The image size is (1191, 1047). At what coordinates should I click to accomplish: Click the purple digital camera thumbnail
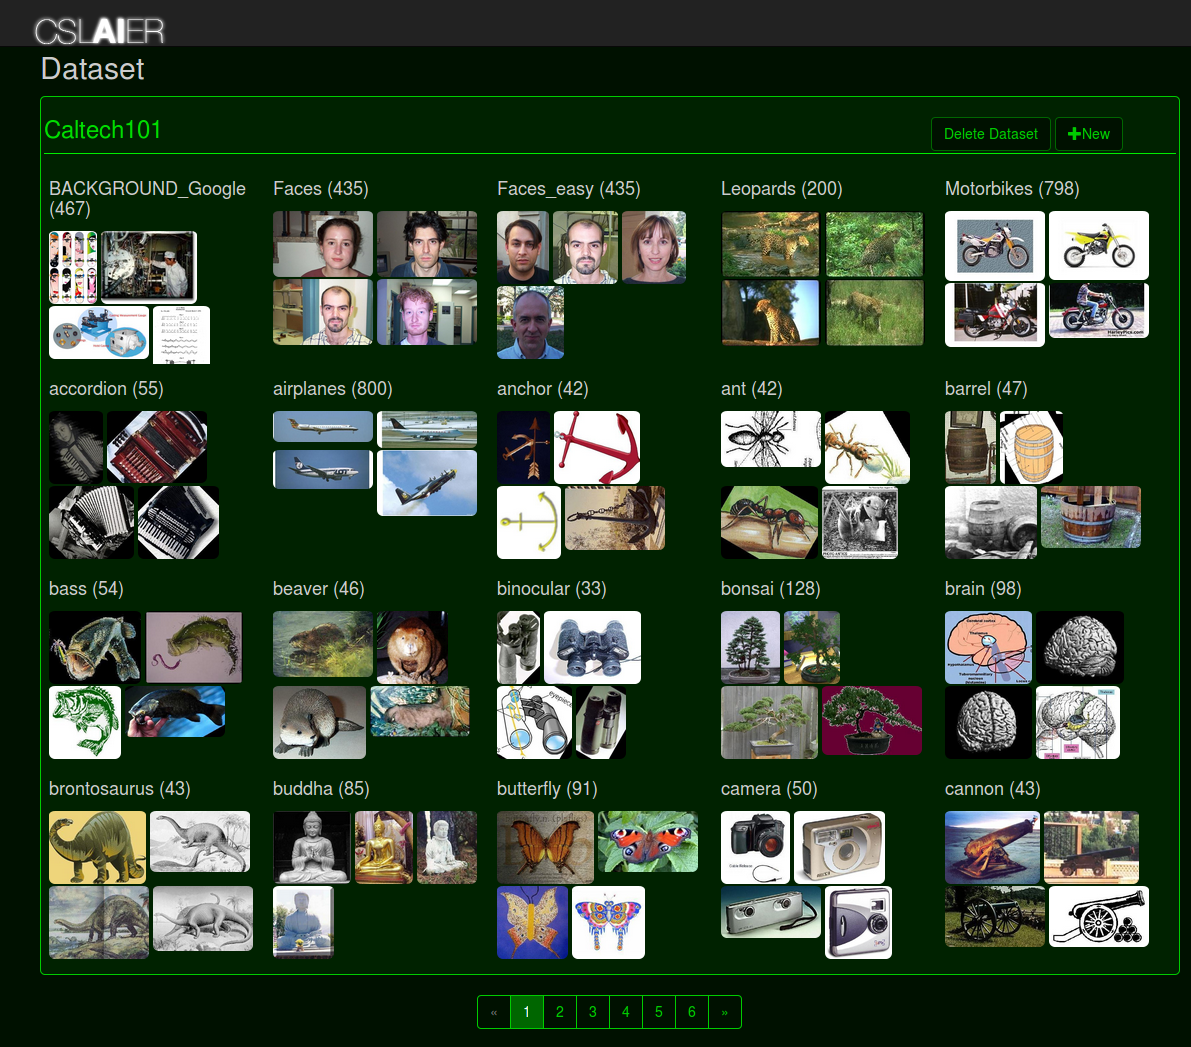click(858, 922)
